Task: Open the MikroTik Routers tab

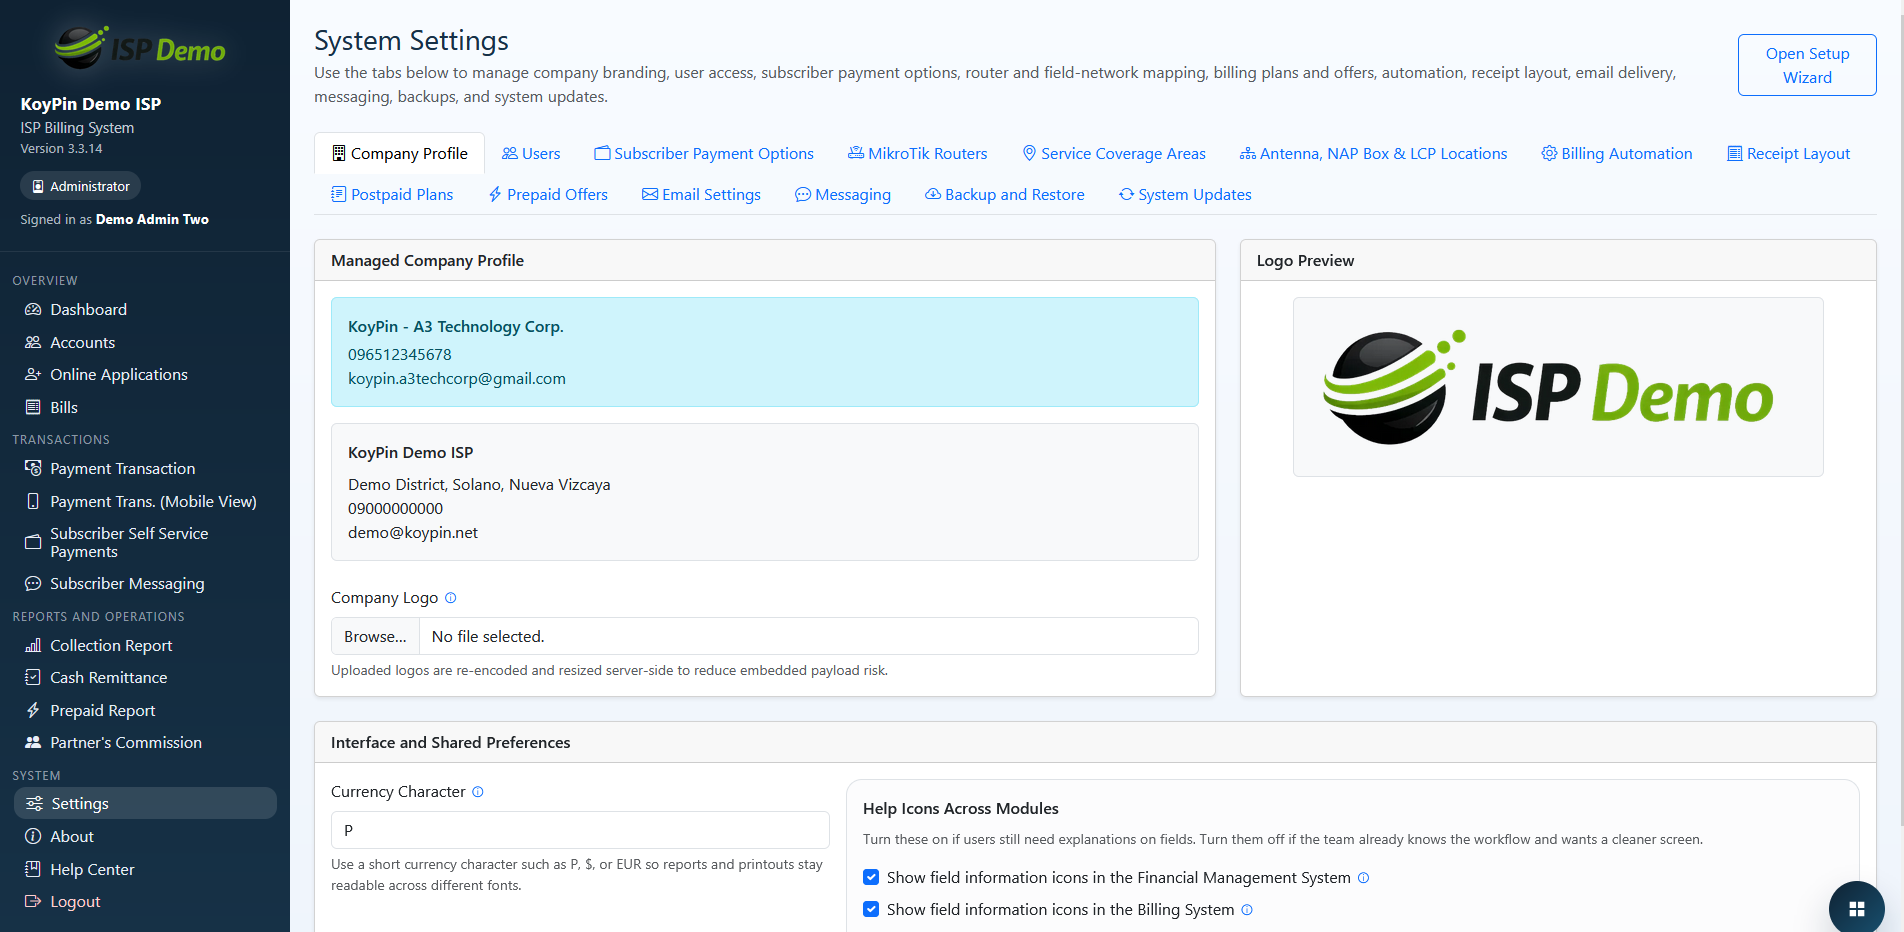Action: click(x=918, y=153)
